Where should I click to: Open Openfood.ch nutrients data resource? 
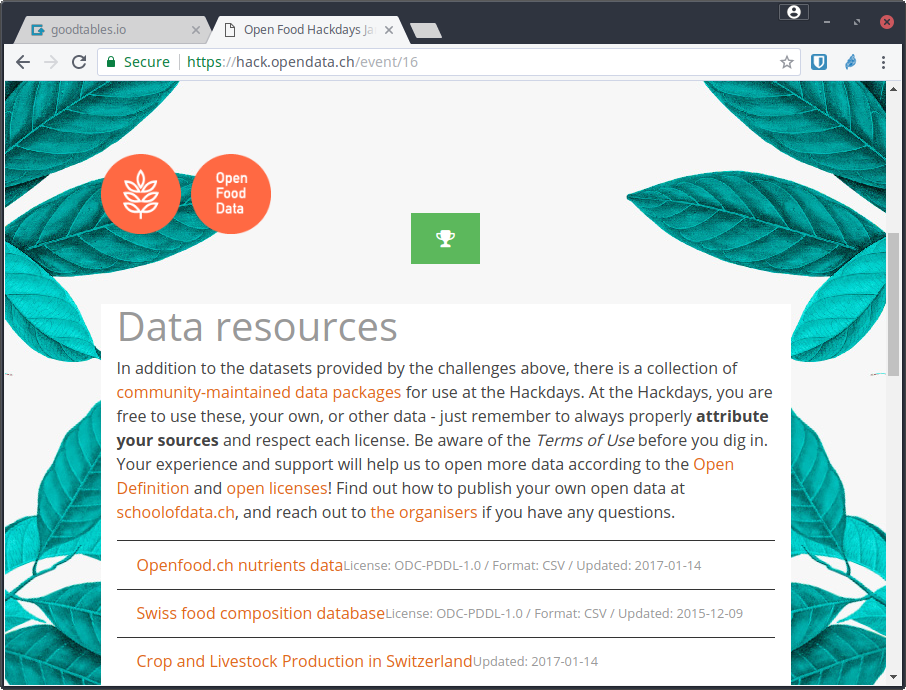(240, 565)
